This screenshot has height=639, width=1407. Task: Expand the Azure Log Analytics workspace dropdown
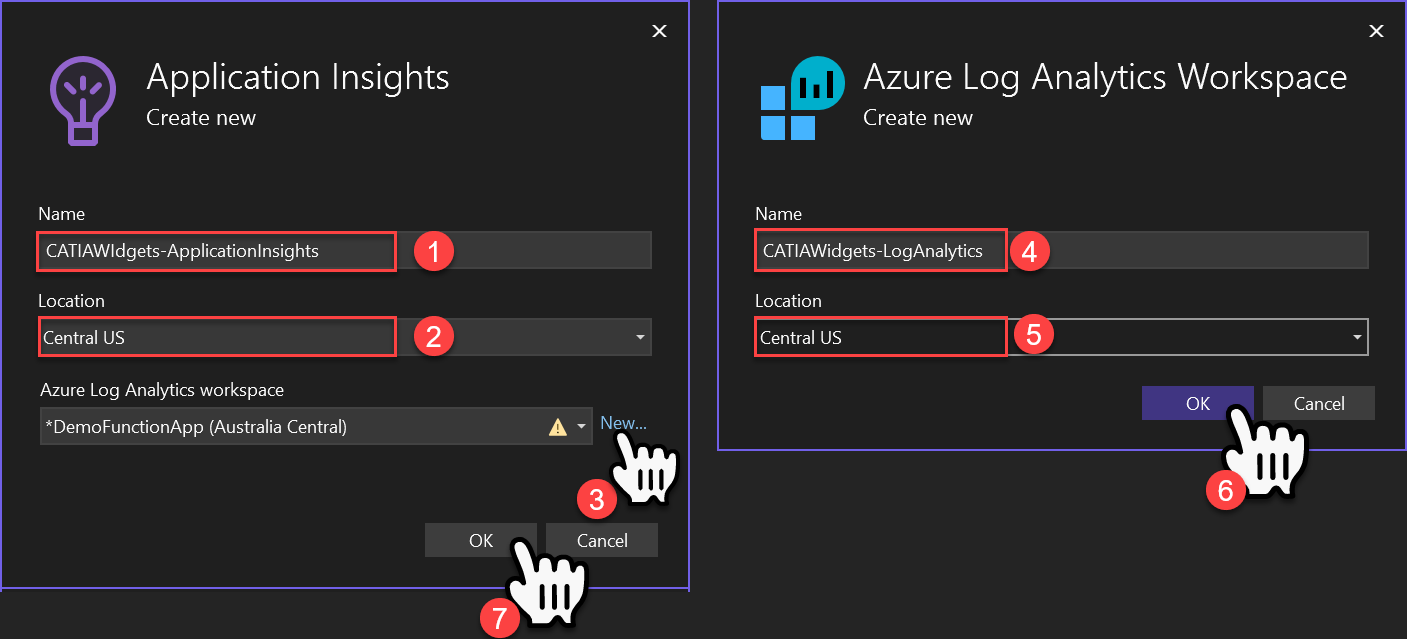coord(578,426)
